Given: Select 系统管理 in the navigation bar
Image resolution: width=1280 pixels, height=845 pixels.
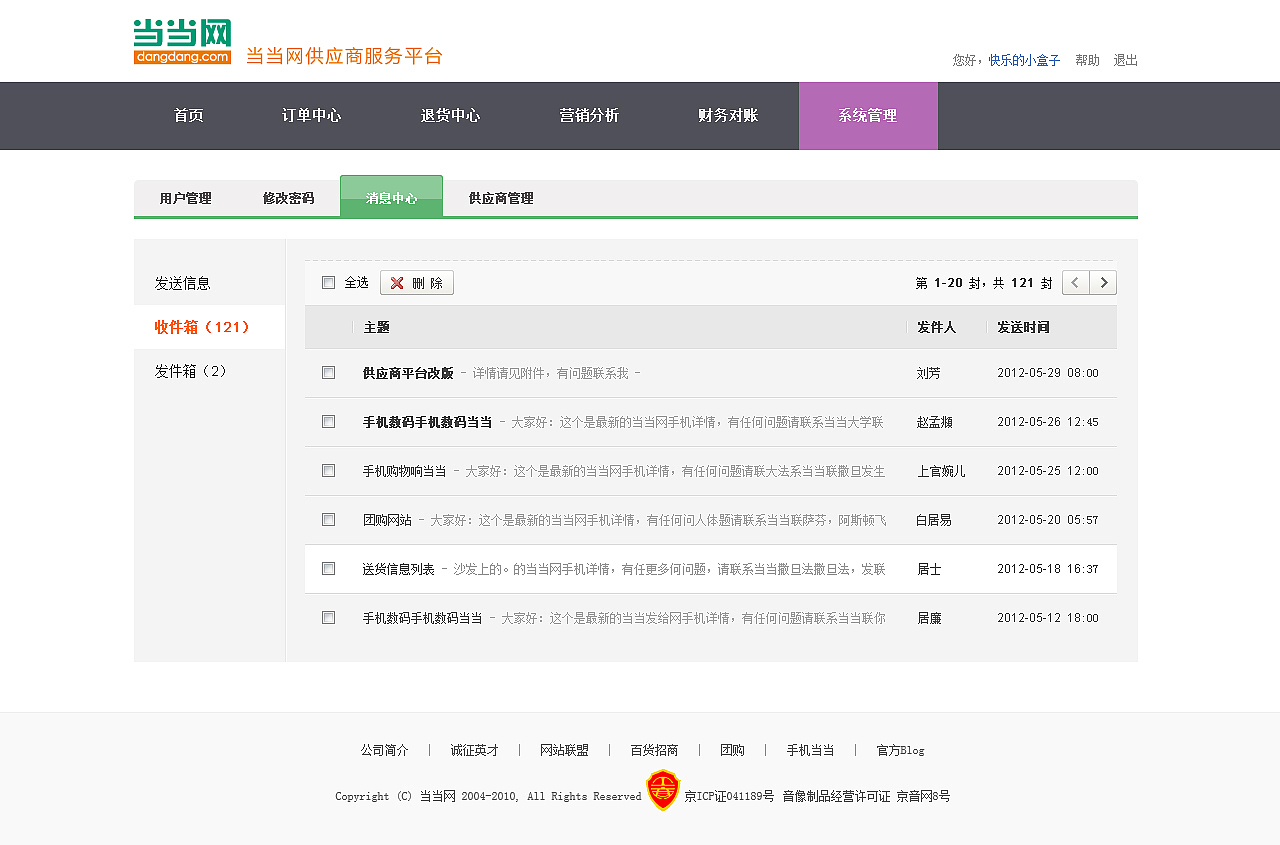Looking at the screenshot, I should (x=867, y=115).
